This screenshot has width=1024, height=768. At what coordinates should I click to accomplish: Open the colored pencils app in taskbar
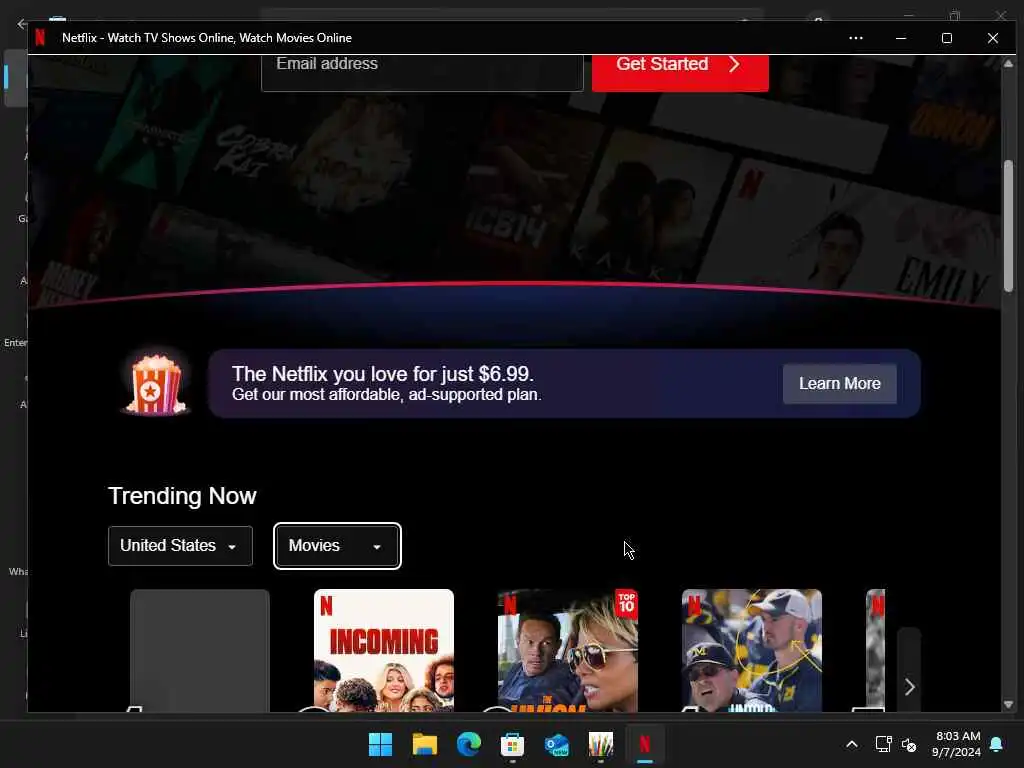601,744
